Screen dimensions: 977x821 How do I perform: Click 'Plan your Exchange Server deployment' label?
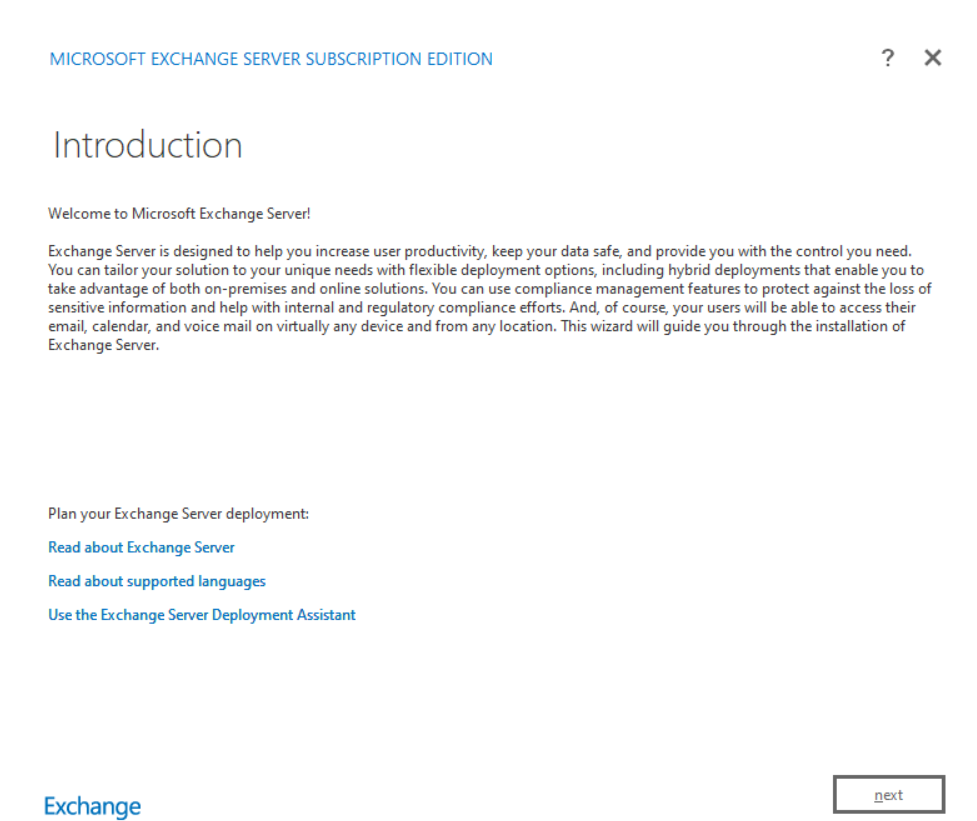pos(179,514)
